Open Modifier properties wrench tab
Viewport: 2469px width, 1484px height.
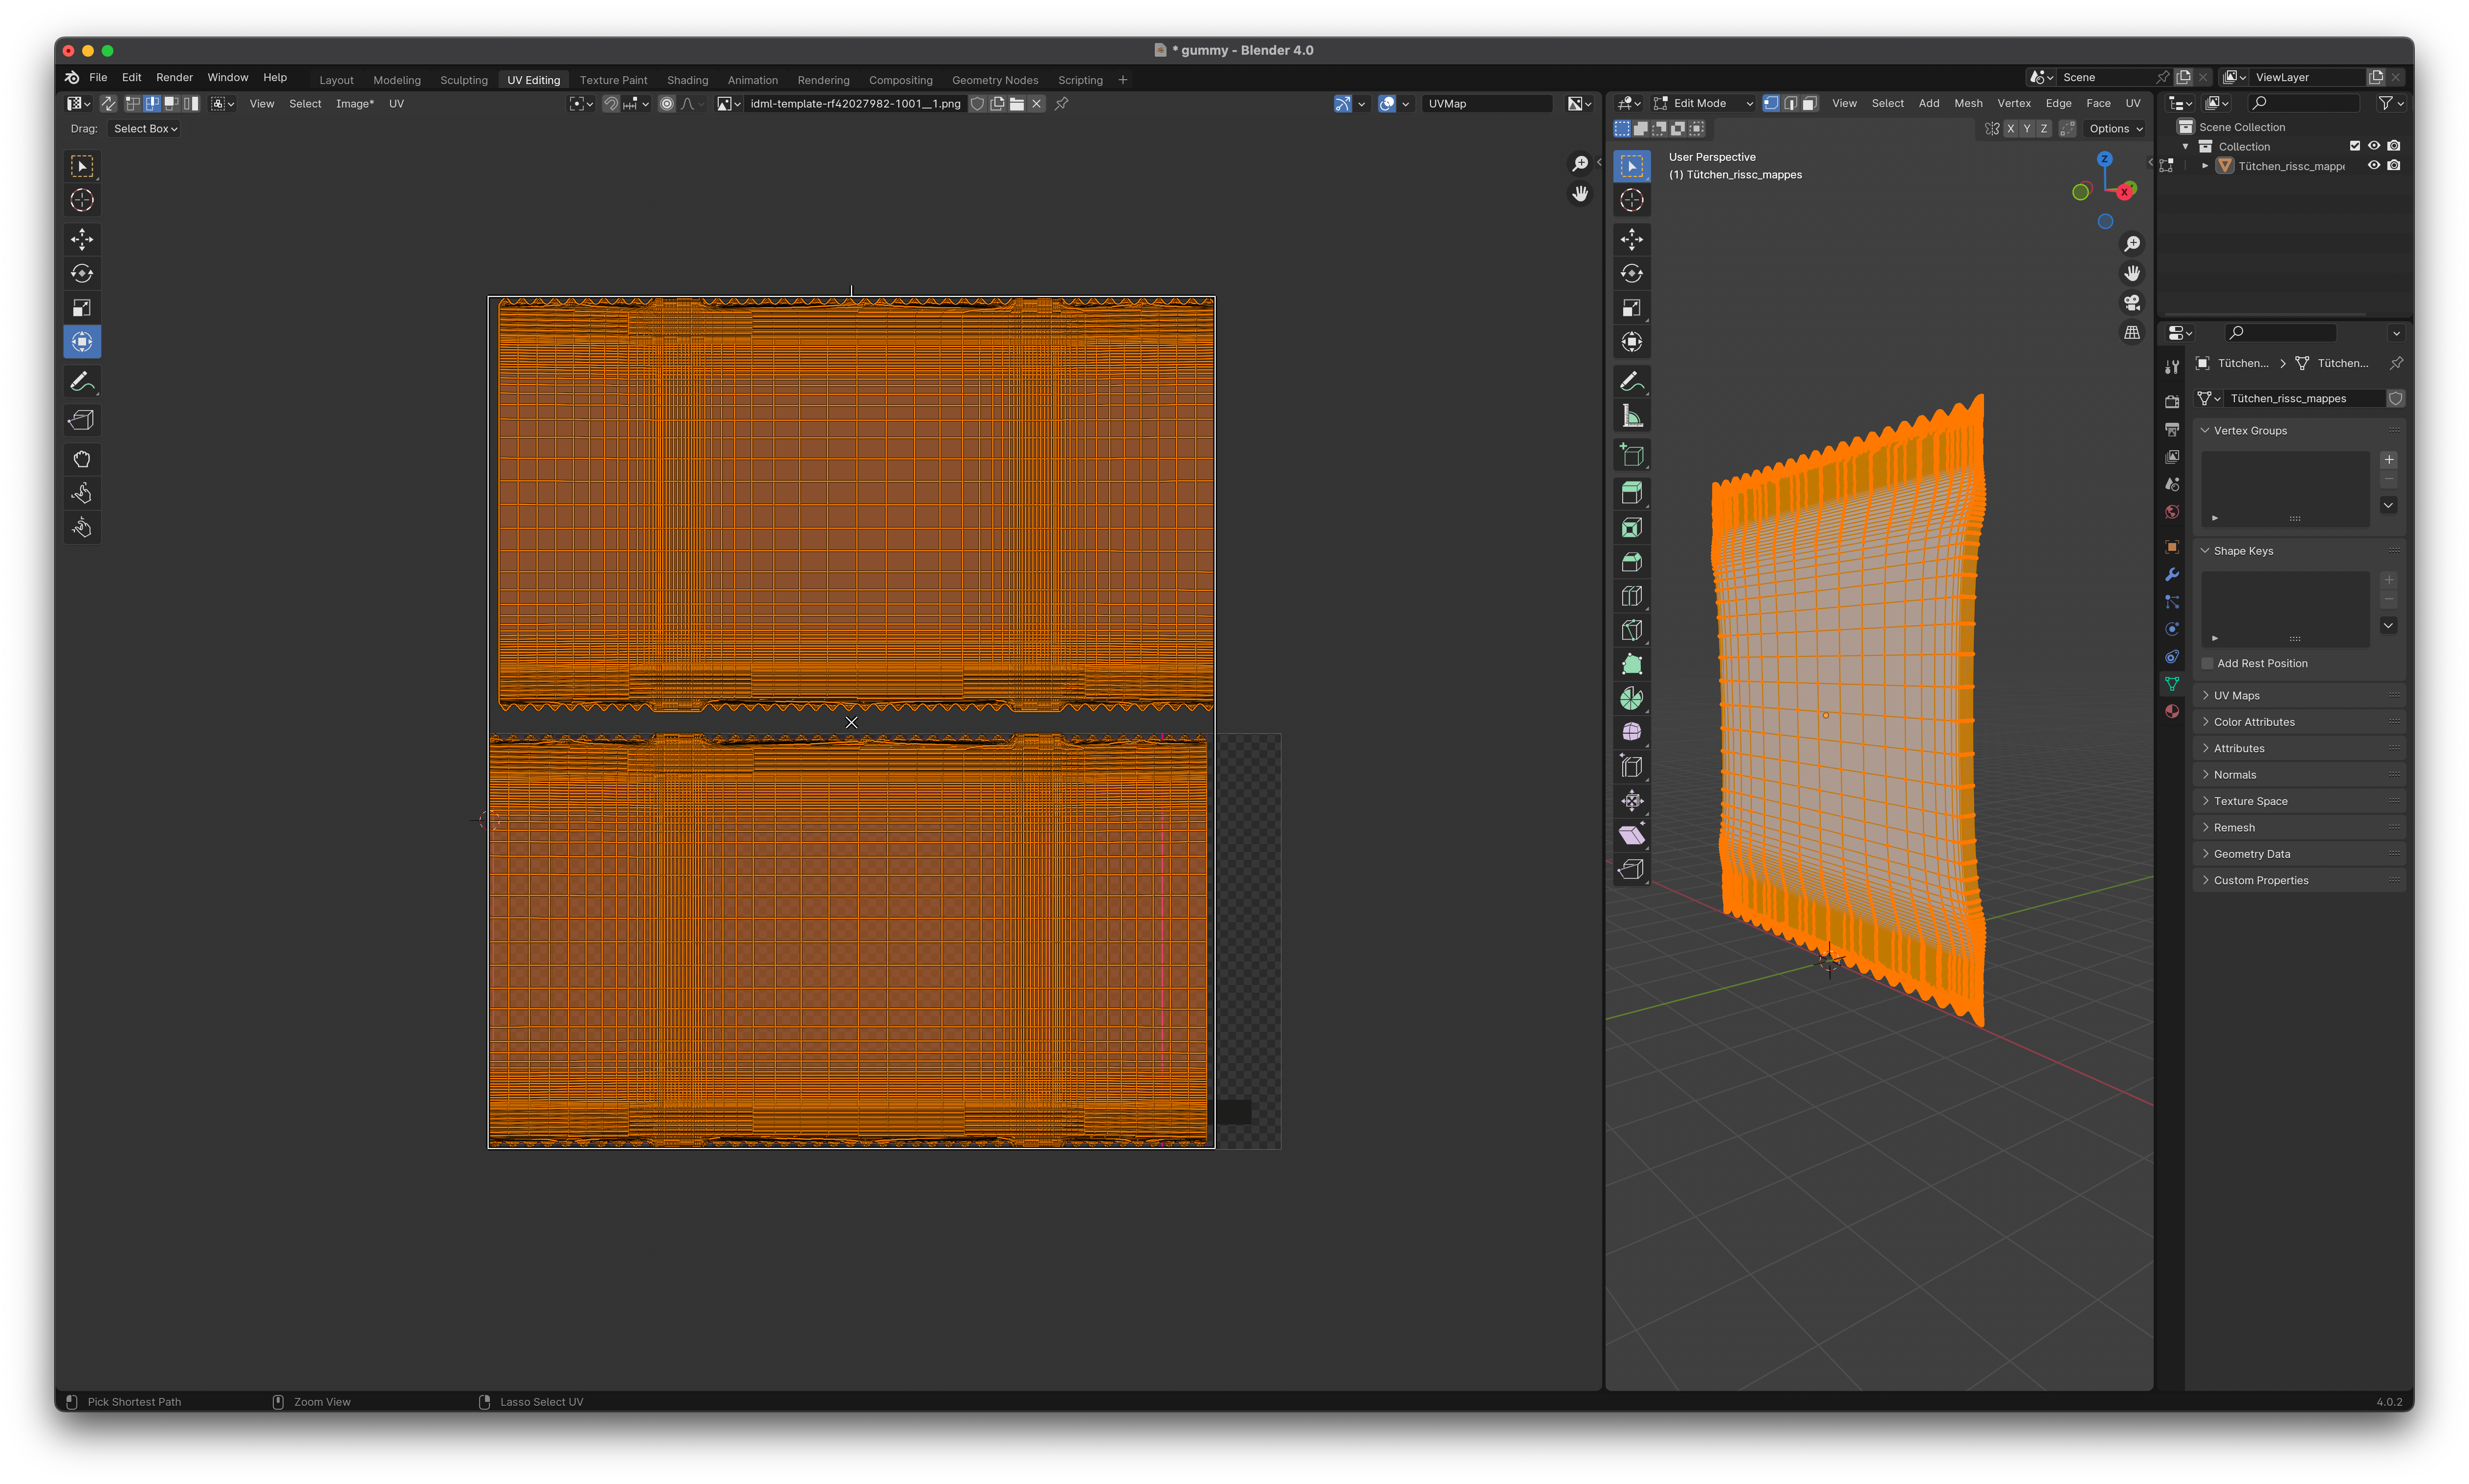(x=2171, y=575)
